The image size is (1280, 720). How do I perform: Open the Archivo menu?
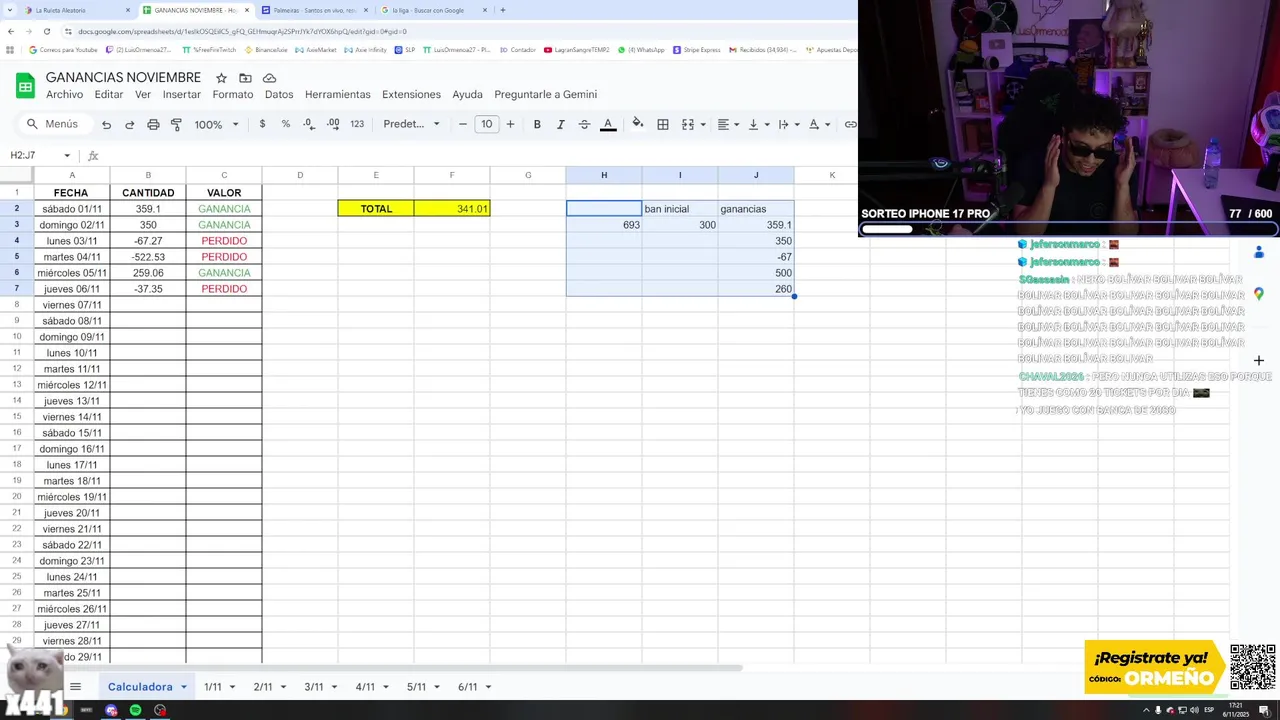[x=64, y=94]
